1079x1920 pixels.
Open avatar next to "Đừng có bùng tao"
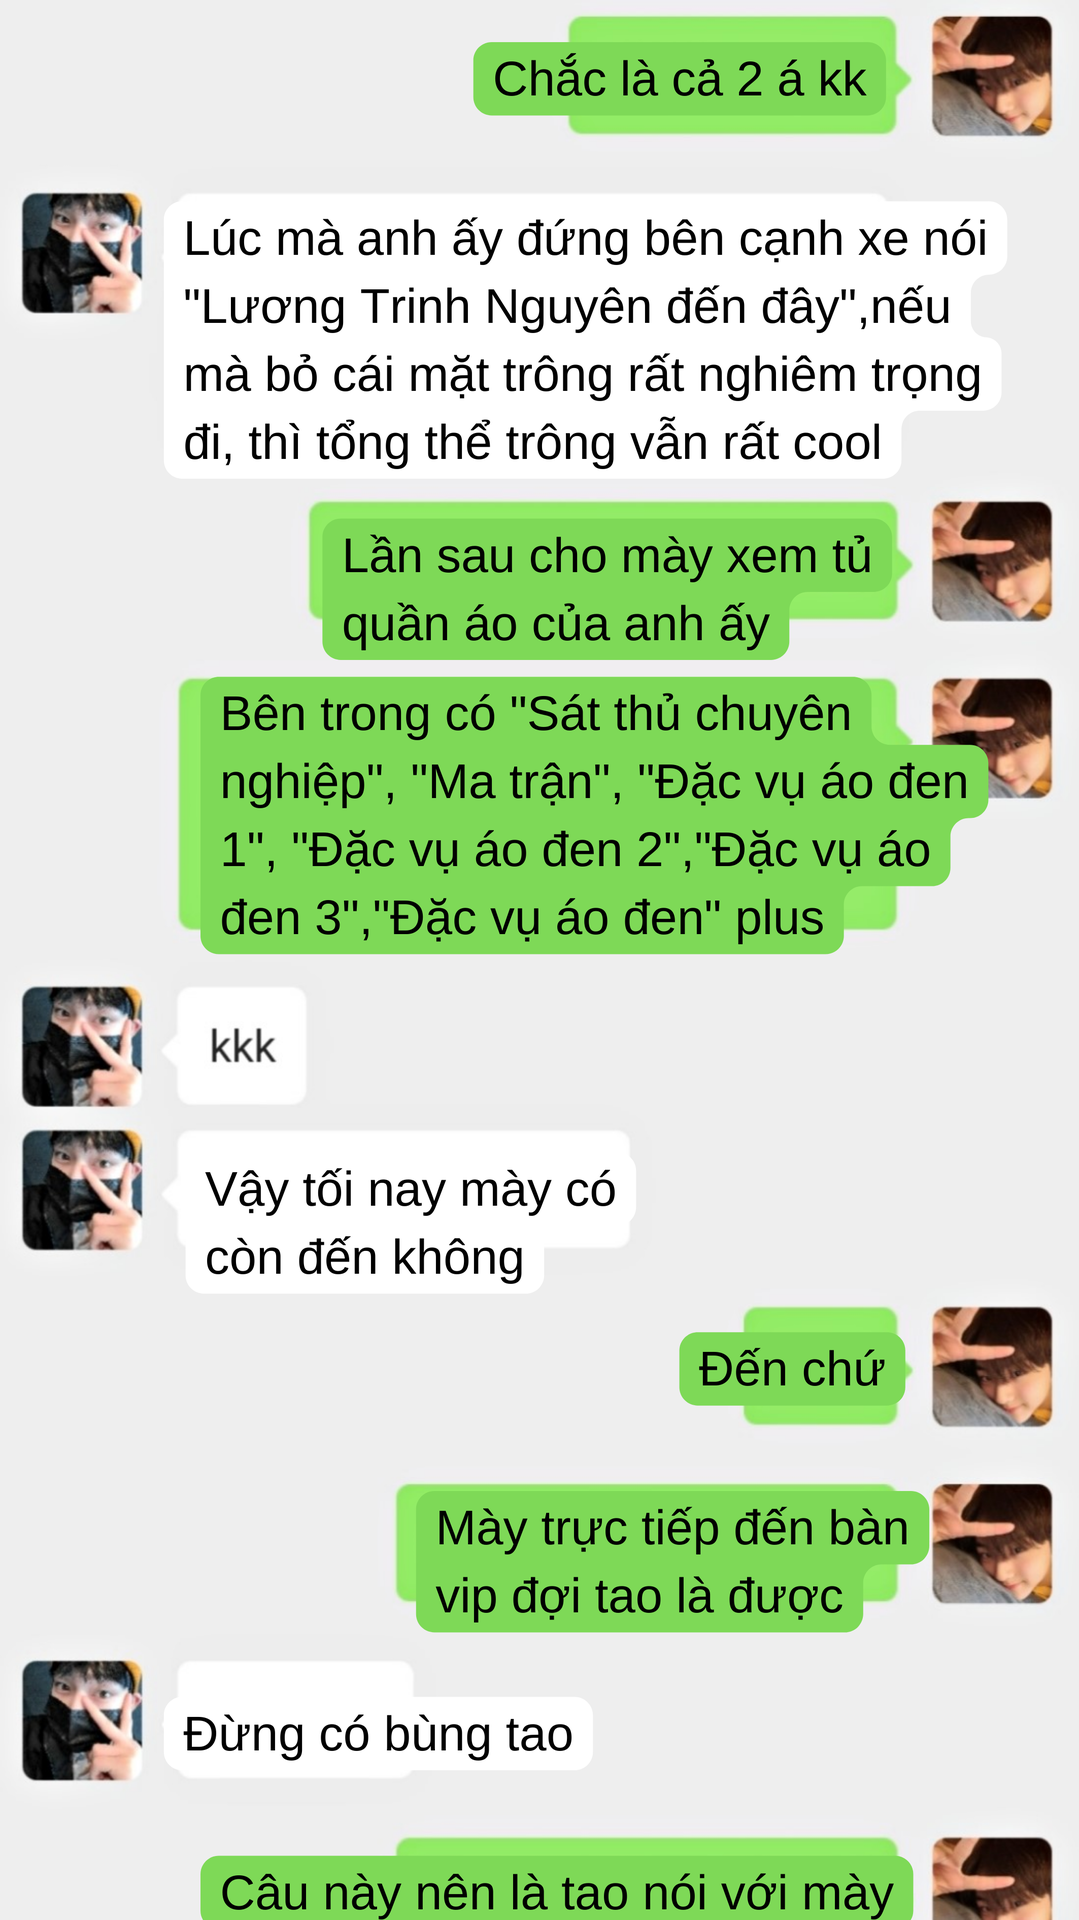pyautogui.click(x=82, y=1720)
